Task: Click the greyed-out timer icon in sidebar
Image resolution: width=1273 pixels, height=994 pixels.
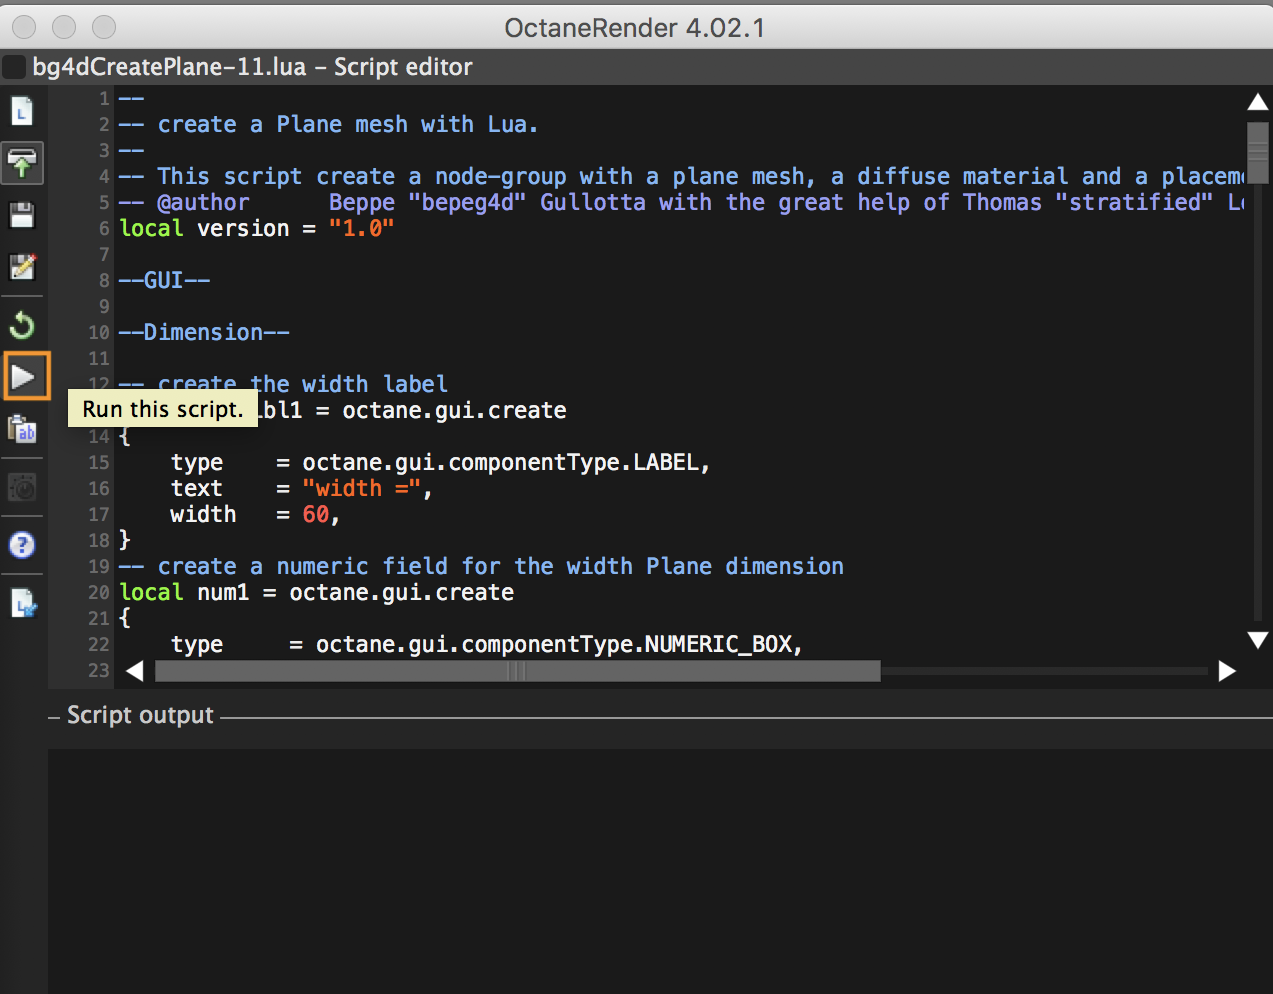Action: point(22,487)
